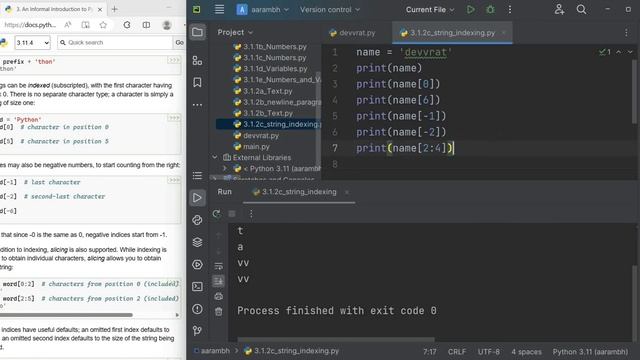This screenshot has width=640, height=360.
Task: Click the Go button beside Quick search
Action: [179, 42]
